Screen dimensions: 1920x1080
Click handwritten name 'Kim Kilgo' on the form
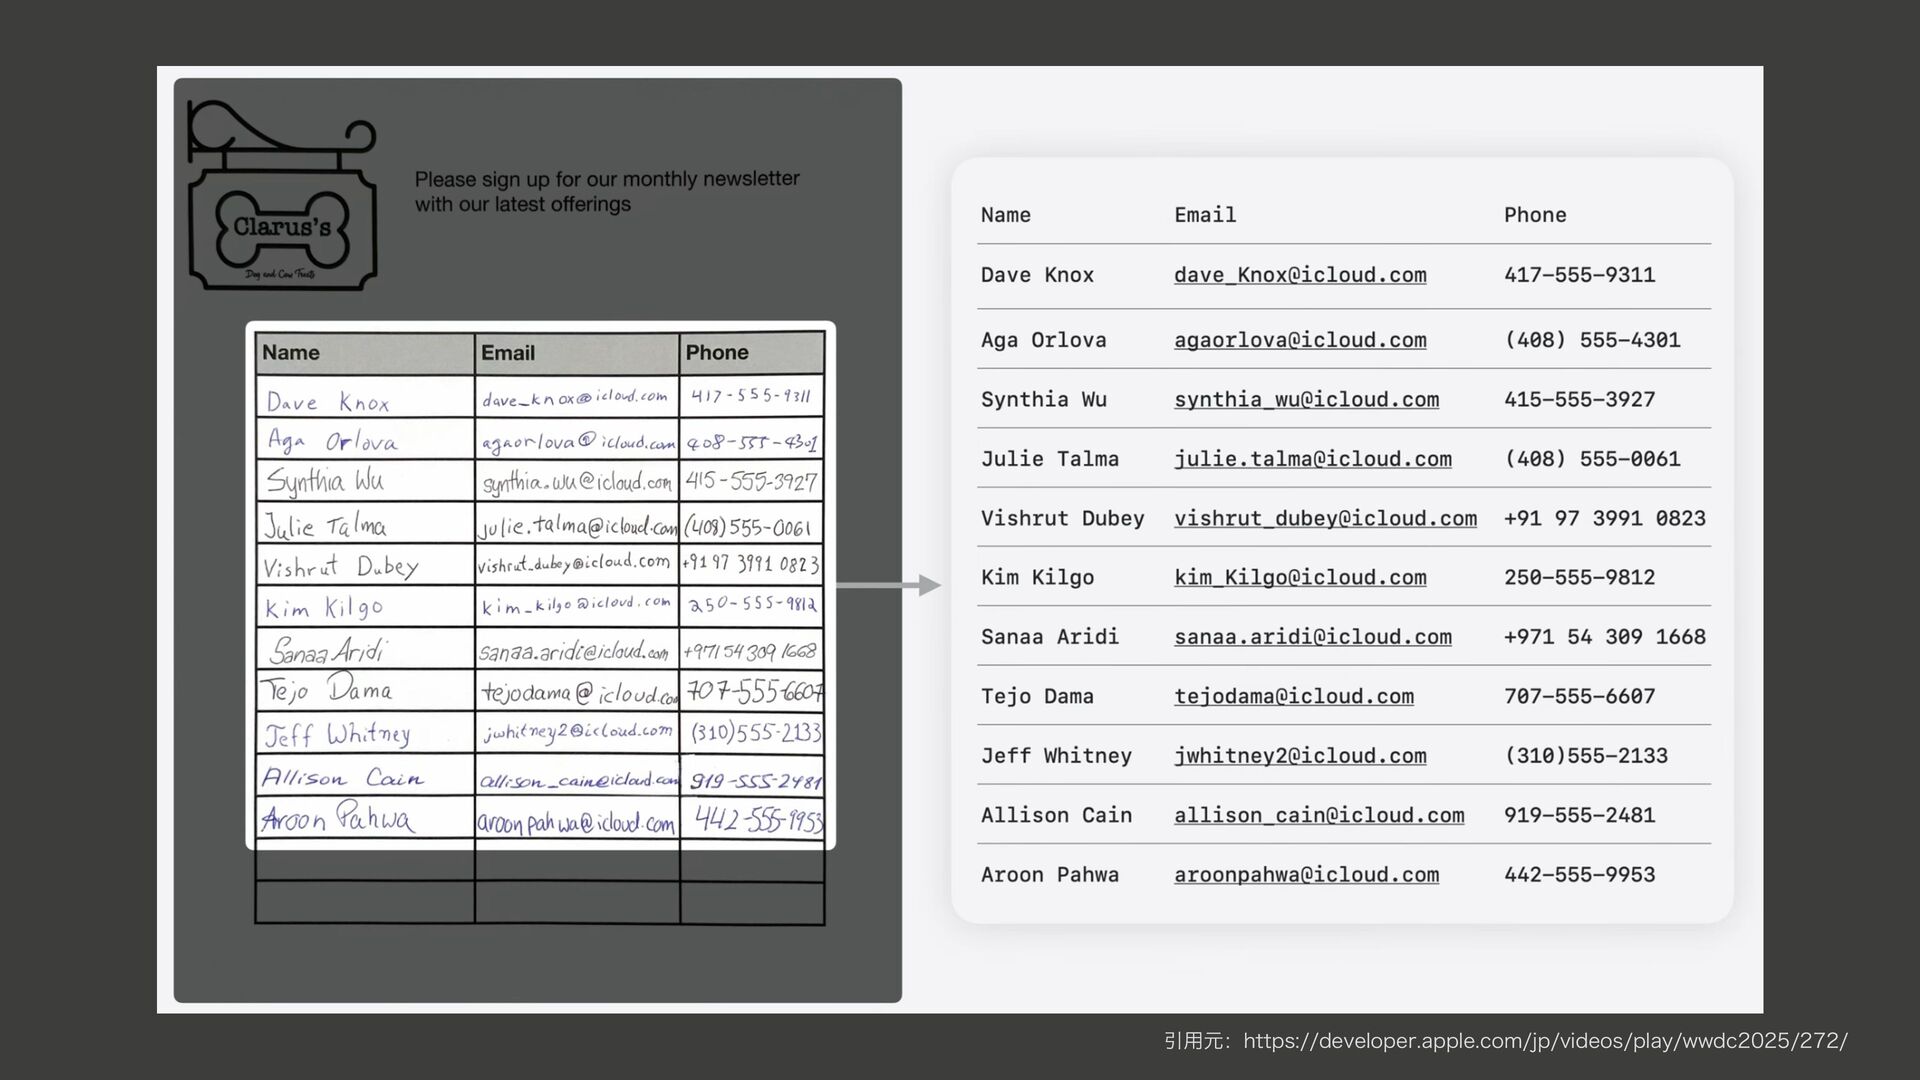[324, 608]
